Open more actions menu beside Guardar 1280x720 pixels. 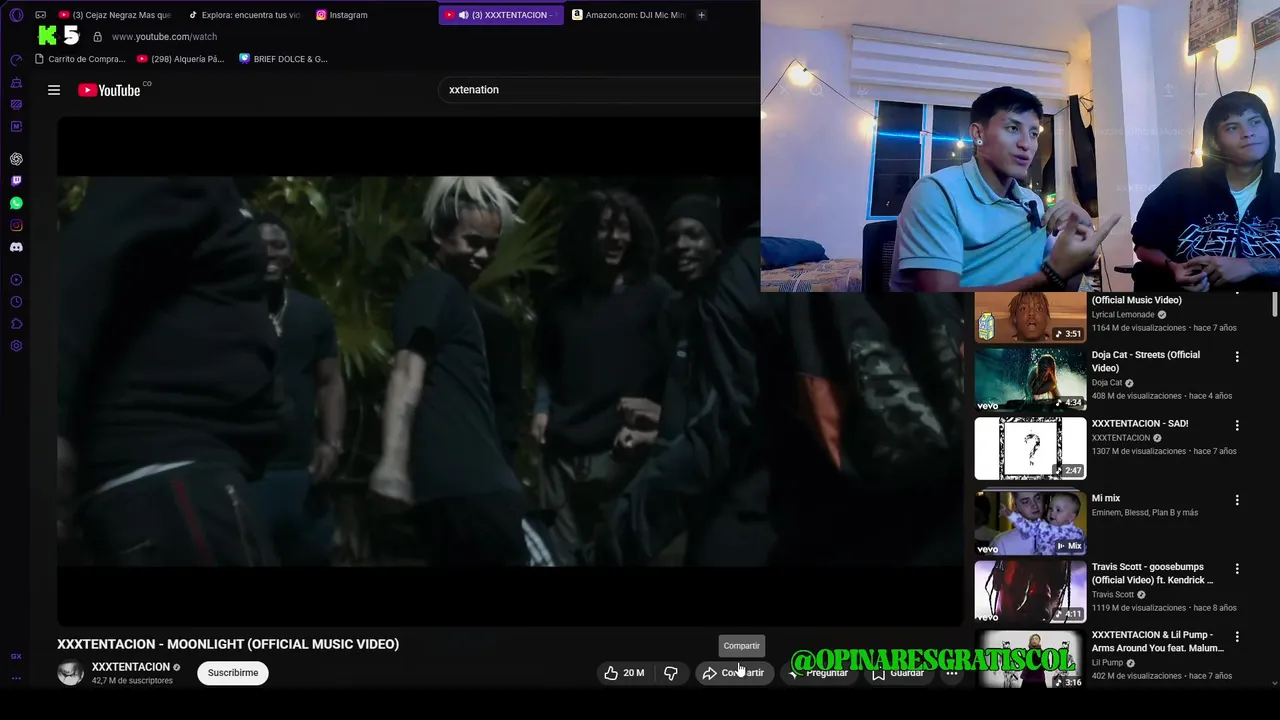(952, 673)
